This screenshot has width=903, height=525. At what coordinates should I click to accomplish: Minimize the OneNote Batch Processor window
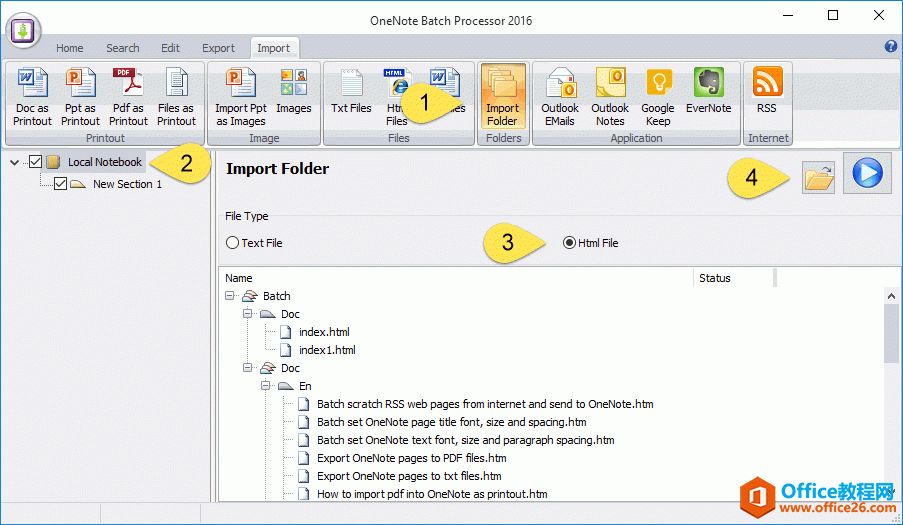click(788, 16)
